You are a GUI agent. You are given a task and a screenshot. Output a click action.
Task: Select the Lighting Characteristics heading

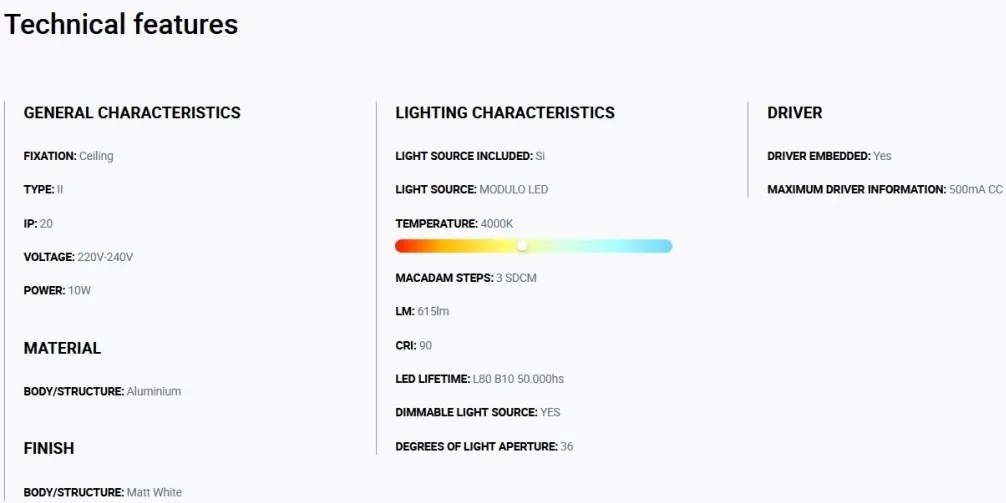pyautogui.click(x=505, y=113)
